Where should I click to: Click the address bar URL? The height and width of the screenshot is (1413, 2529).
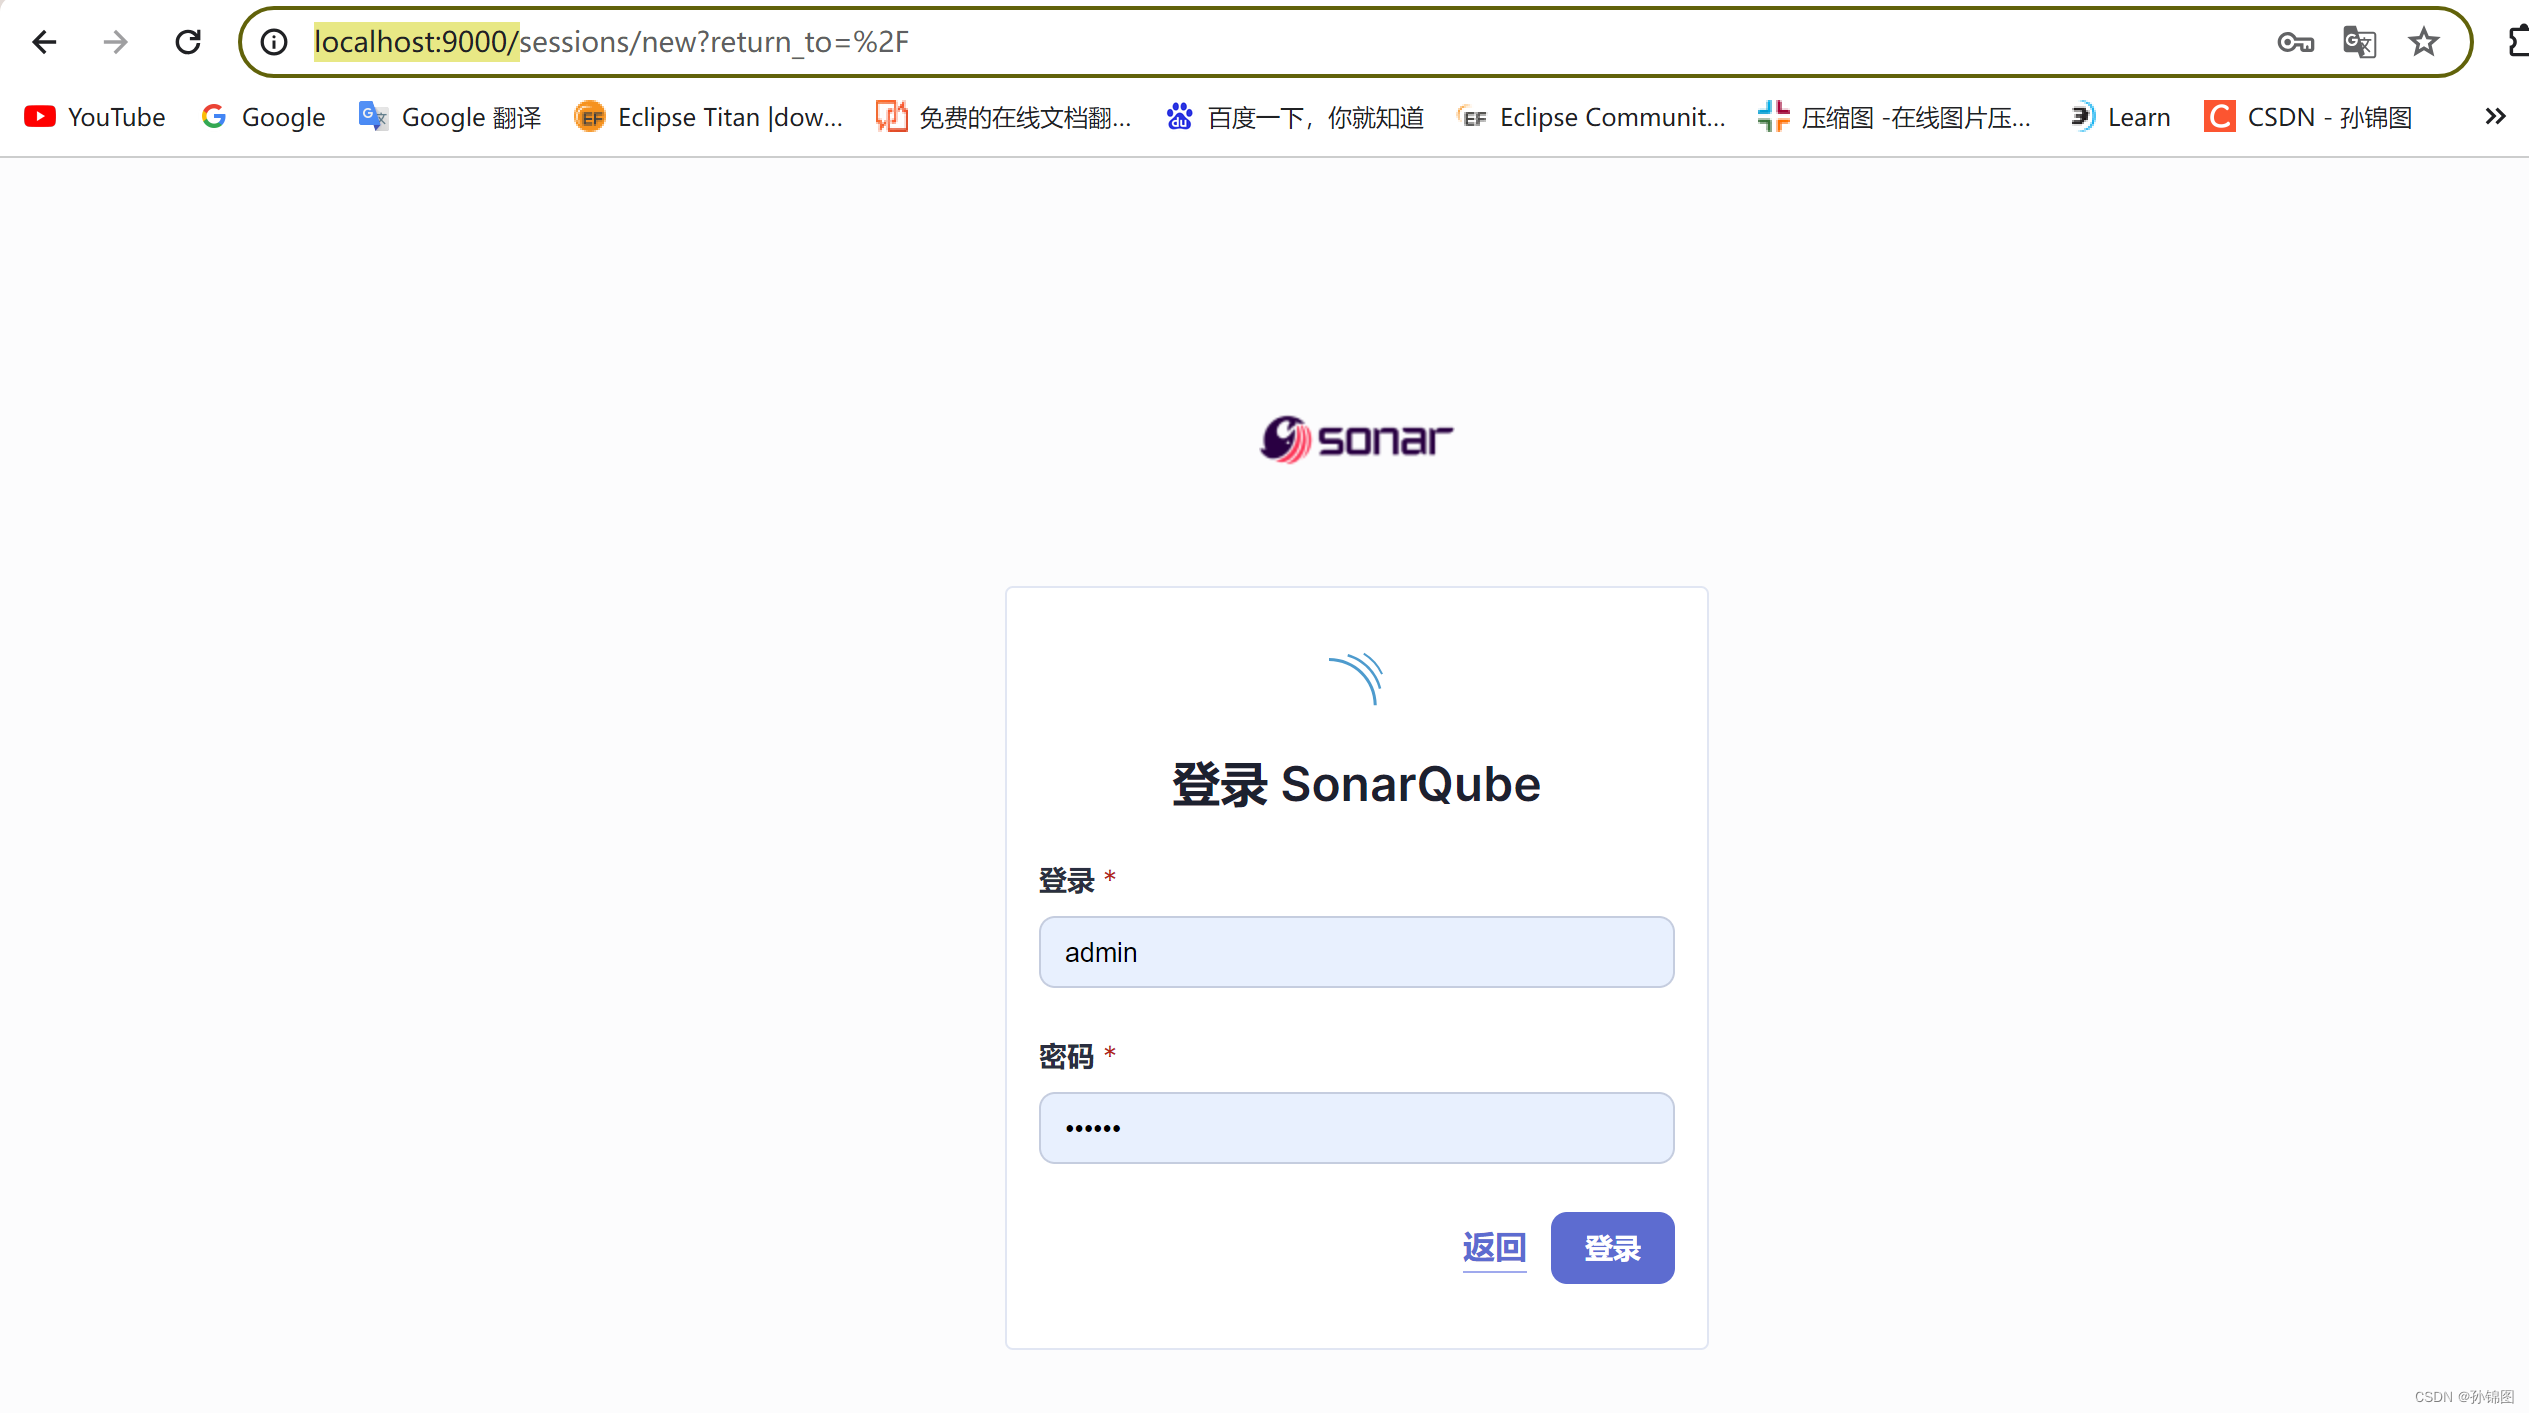point(611,42)
